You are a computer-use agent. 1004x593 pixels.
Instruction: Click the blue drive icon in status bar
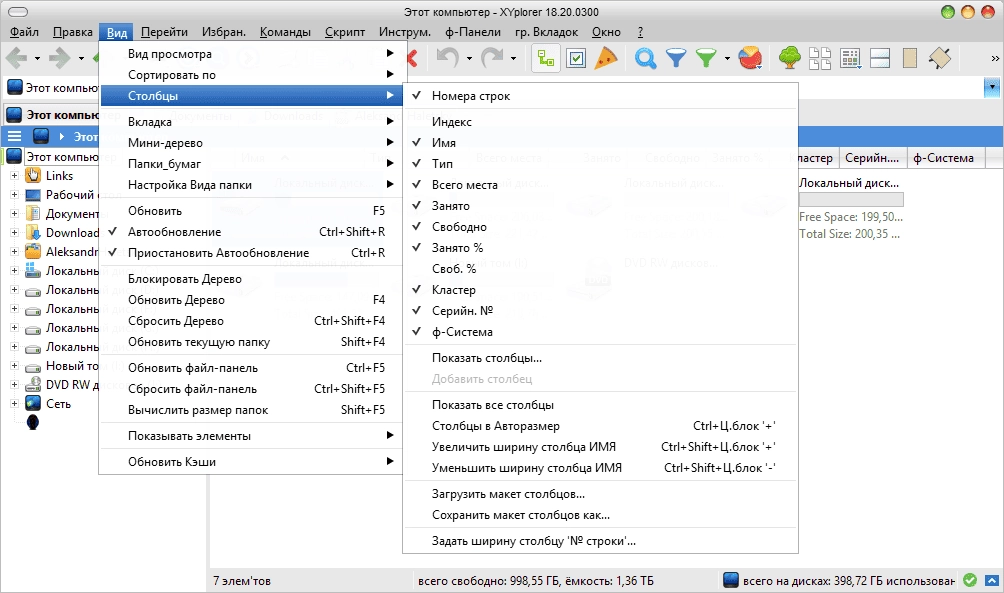point(731,580)
